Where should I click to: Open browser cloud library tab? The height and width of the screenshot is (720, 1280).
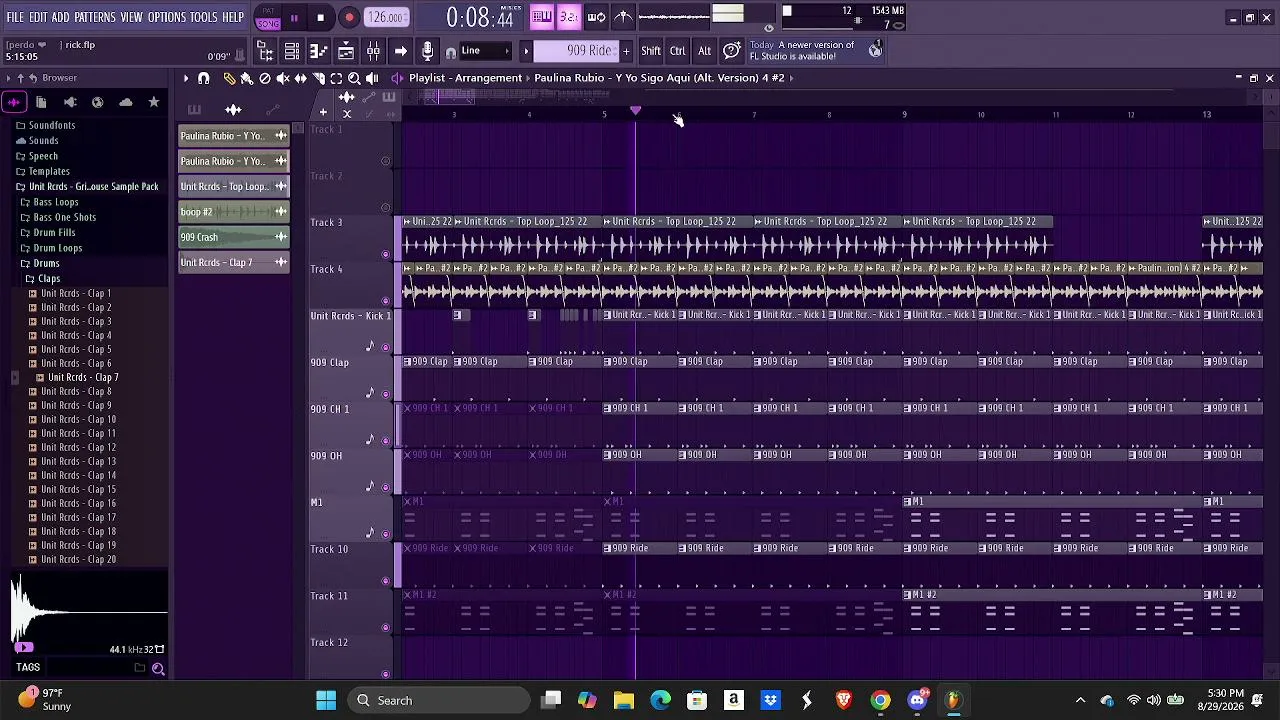click(126, 102)
